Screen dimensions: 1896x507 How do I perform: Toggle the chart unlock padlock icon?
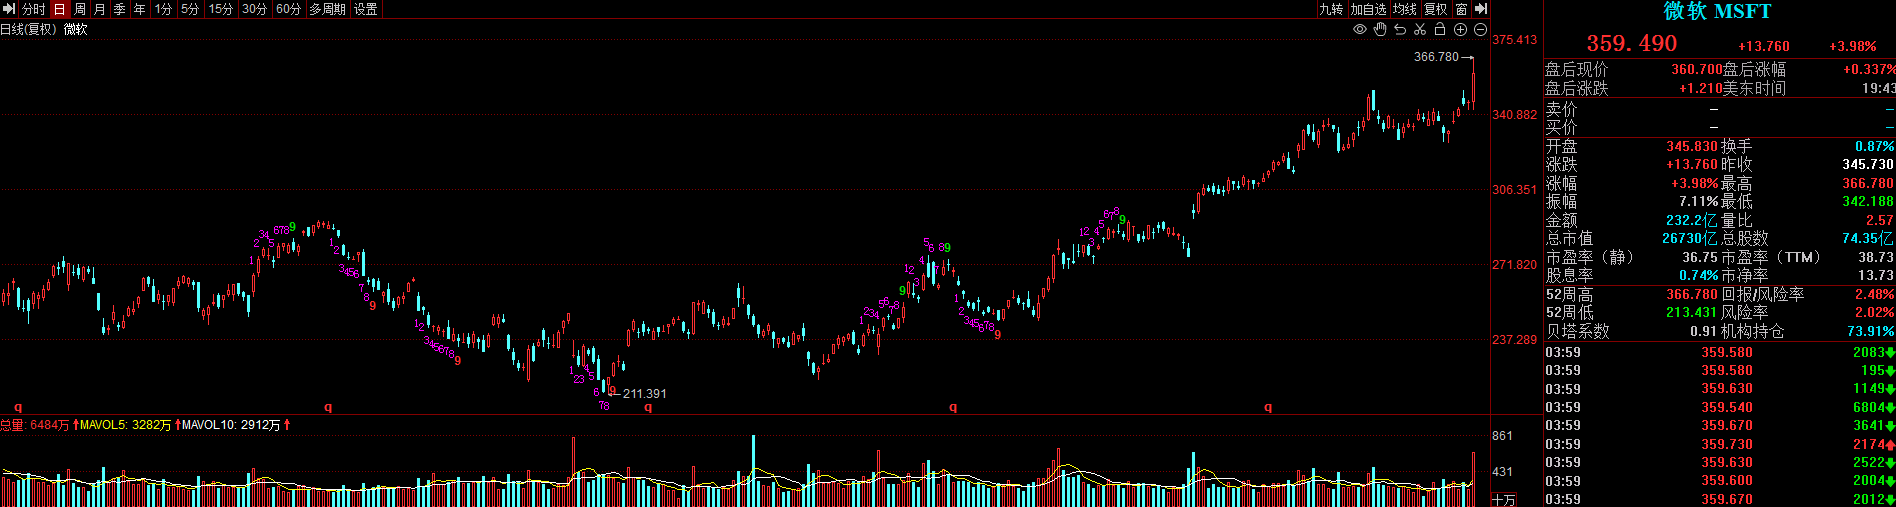[x=1440, y=29]
